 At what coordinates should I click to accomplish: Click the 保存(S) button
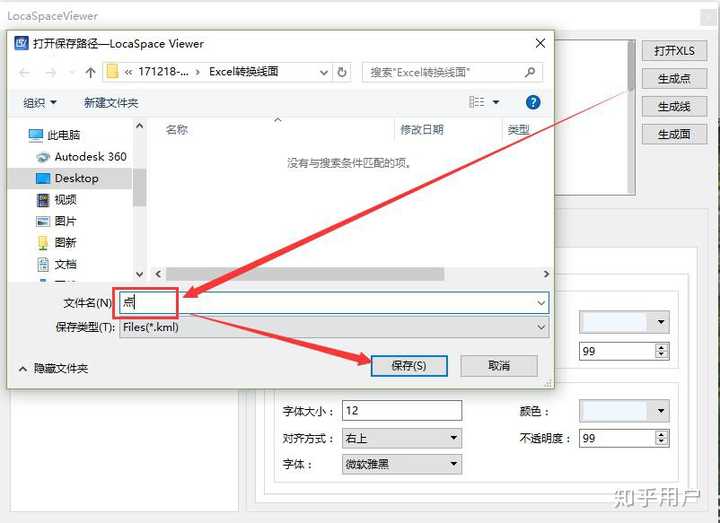[x=409, y=366]
